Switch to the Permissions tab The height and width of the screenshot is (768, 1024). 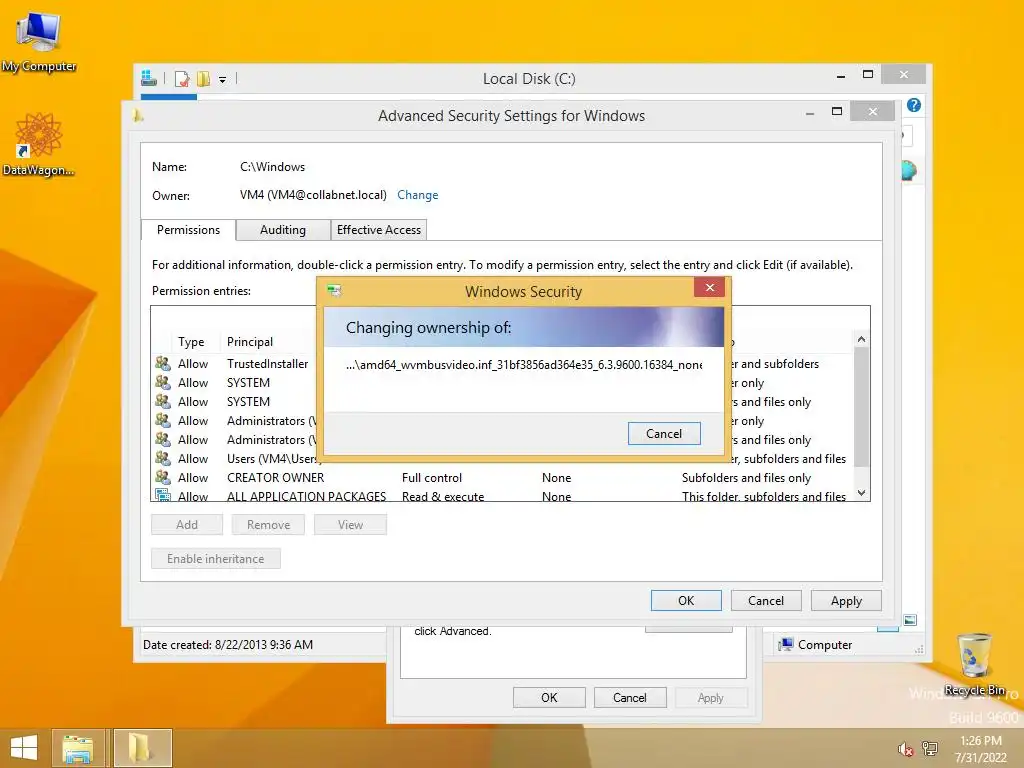point(188,230)
